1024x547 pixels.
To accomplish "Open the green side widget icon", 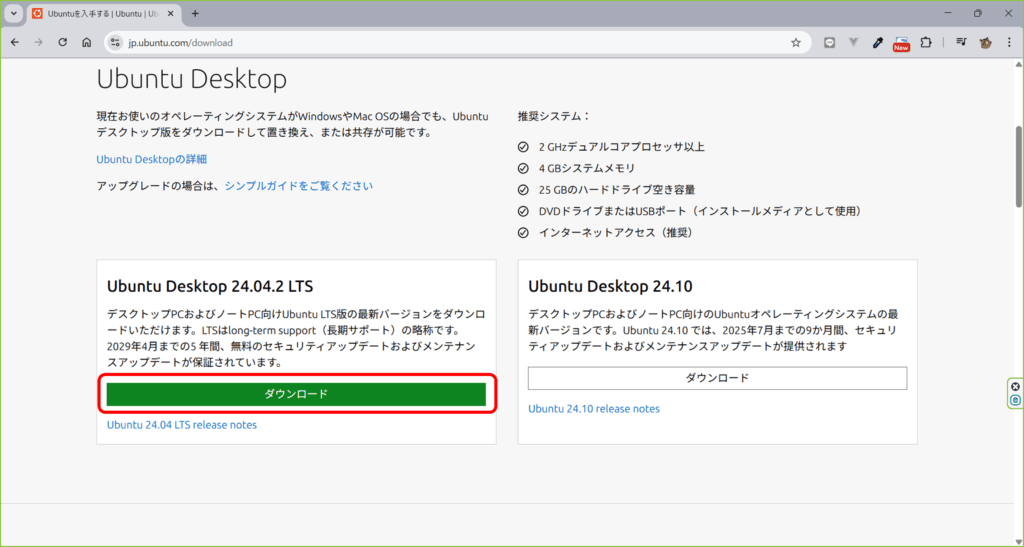I will pos(1016,400).
